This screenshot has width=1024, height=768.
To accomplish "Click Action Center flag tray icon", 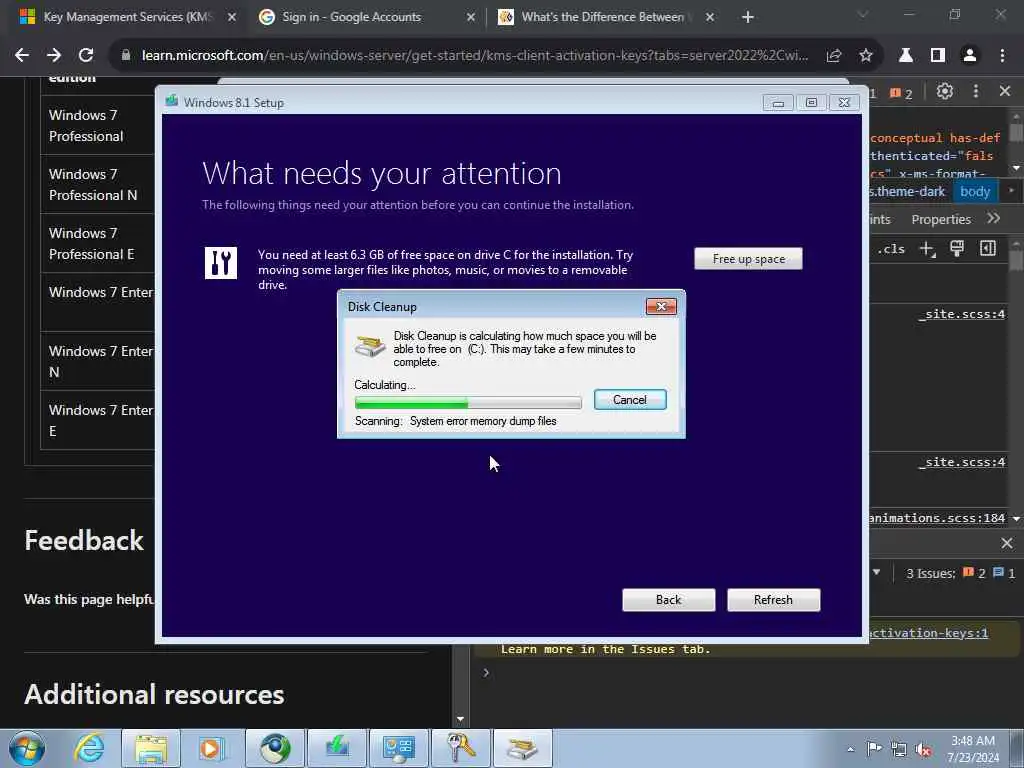I will coord(874,749).
